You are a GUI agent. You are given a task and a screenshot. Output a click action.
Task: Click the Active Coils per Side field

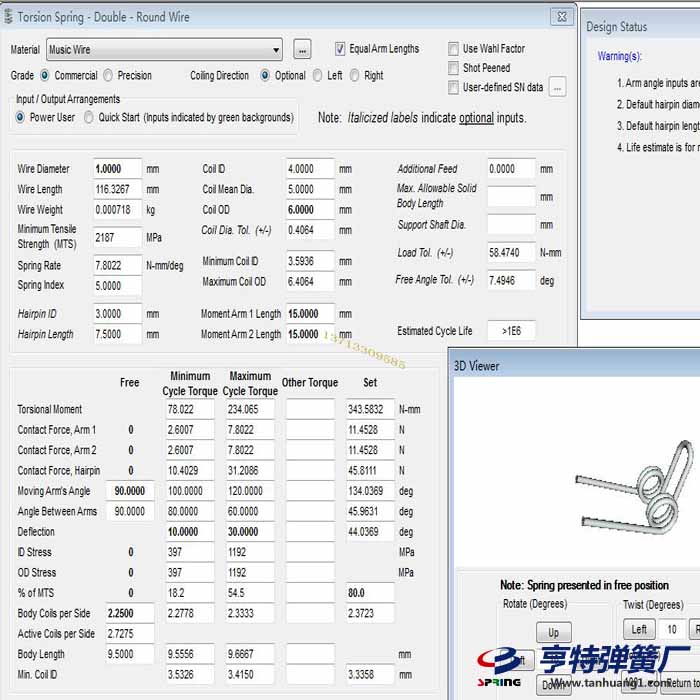tap(130, 634)
